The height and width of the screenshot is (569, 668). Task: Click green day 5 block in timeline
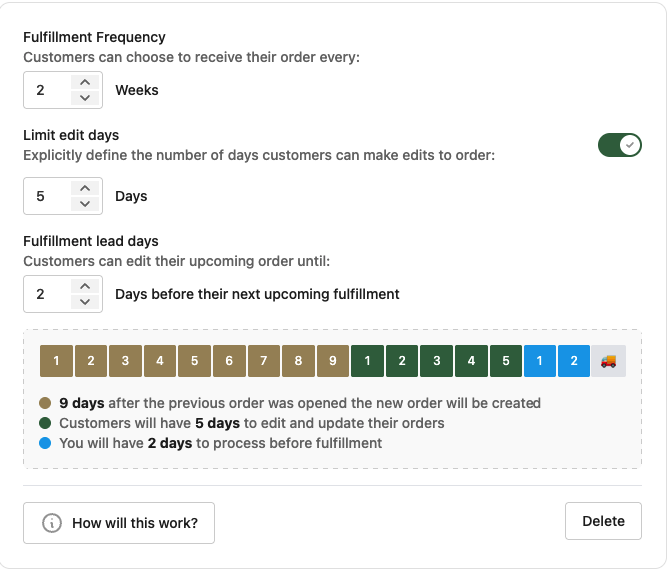click(505, 361)
